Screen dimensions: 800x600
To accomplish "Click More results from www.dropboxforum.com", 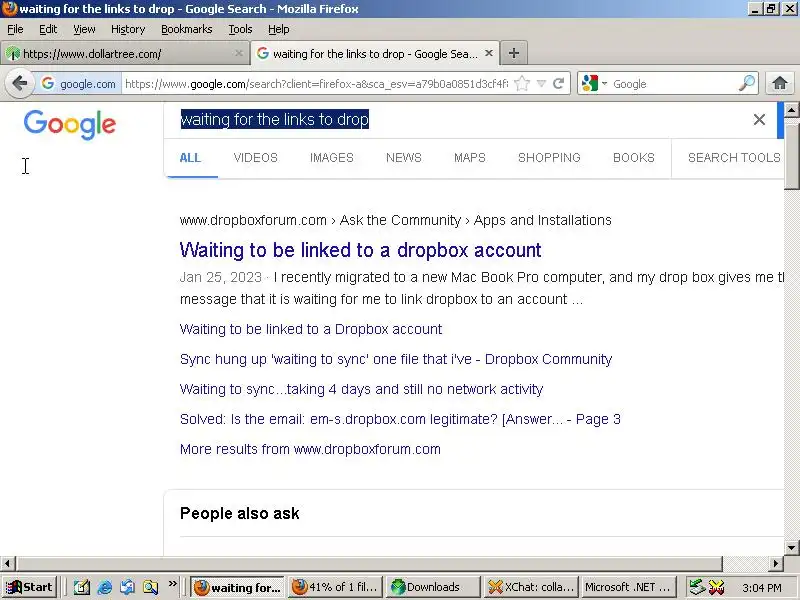I will click(310, 449).
